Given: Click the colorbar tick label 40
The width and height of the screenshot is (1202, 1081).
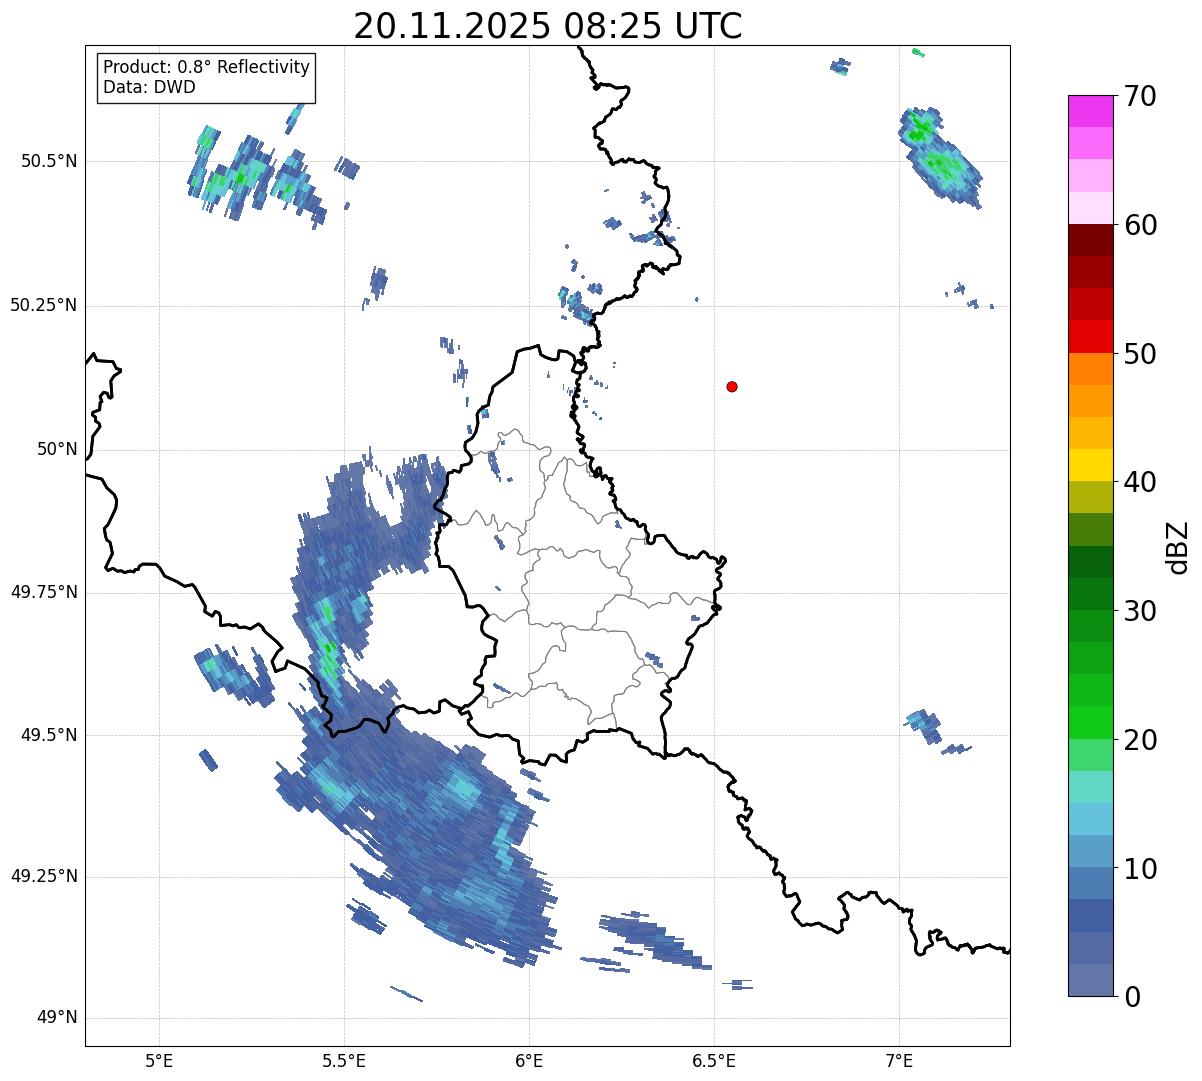Looking at the screenshot, I should 1139,482.
